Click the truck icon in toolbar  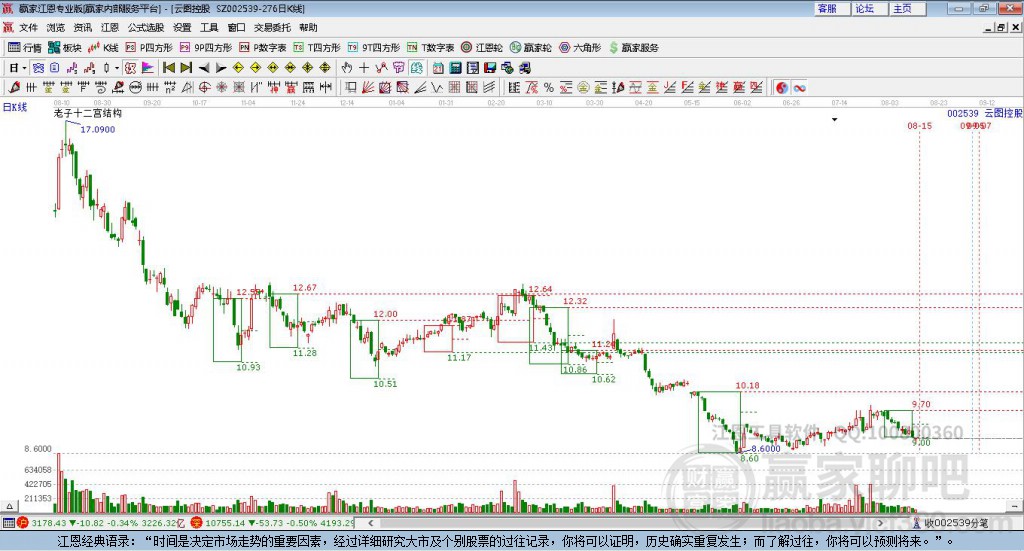pos(524,68)
